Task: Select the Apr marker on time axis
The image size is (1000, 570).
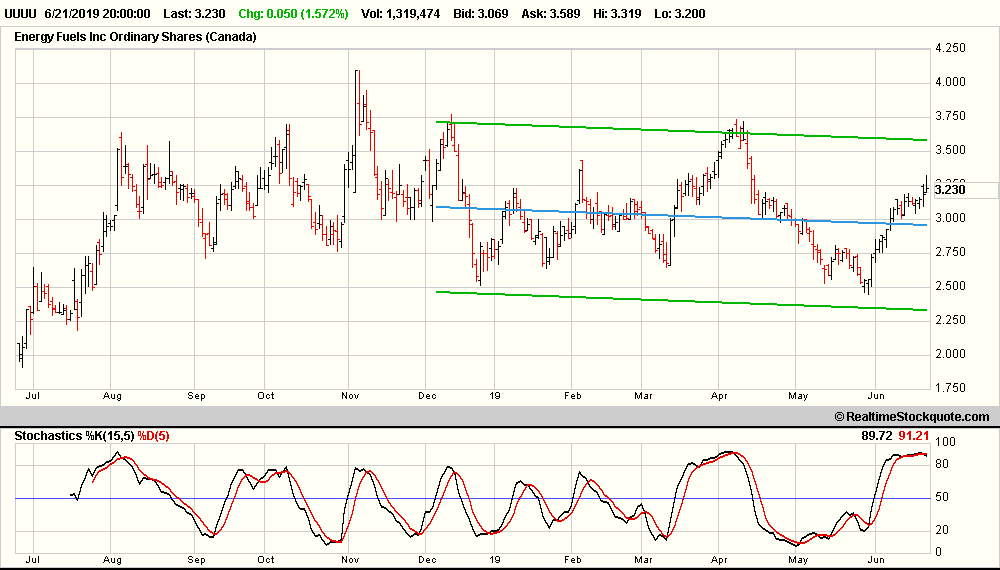Action: (716, 395)
